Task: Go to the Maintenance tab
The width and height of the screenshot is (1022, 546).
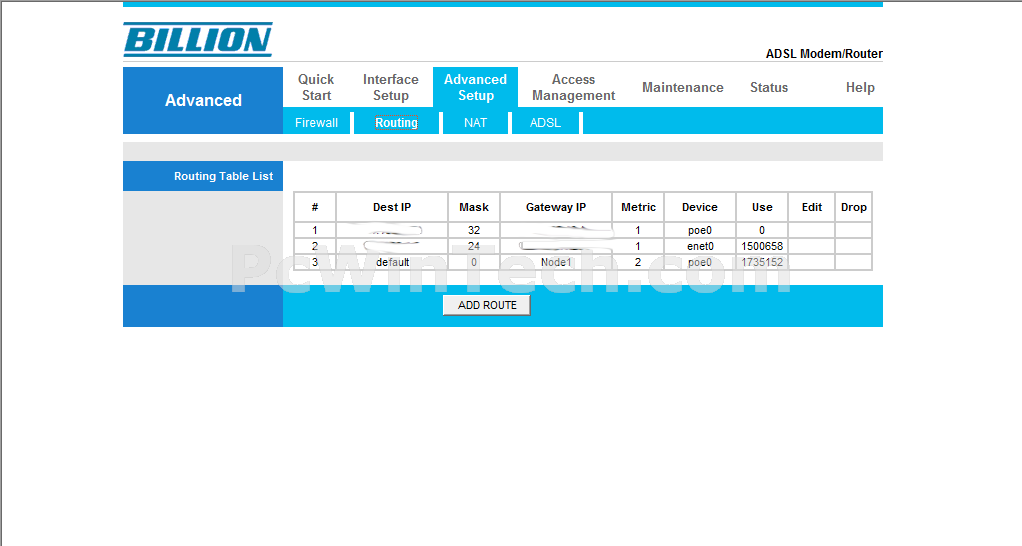Action: (x=682, y=87)
